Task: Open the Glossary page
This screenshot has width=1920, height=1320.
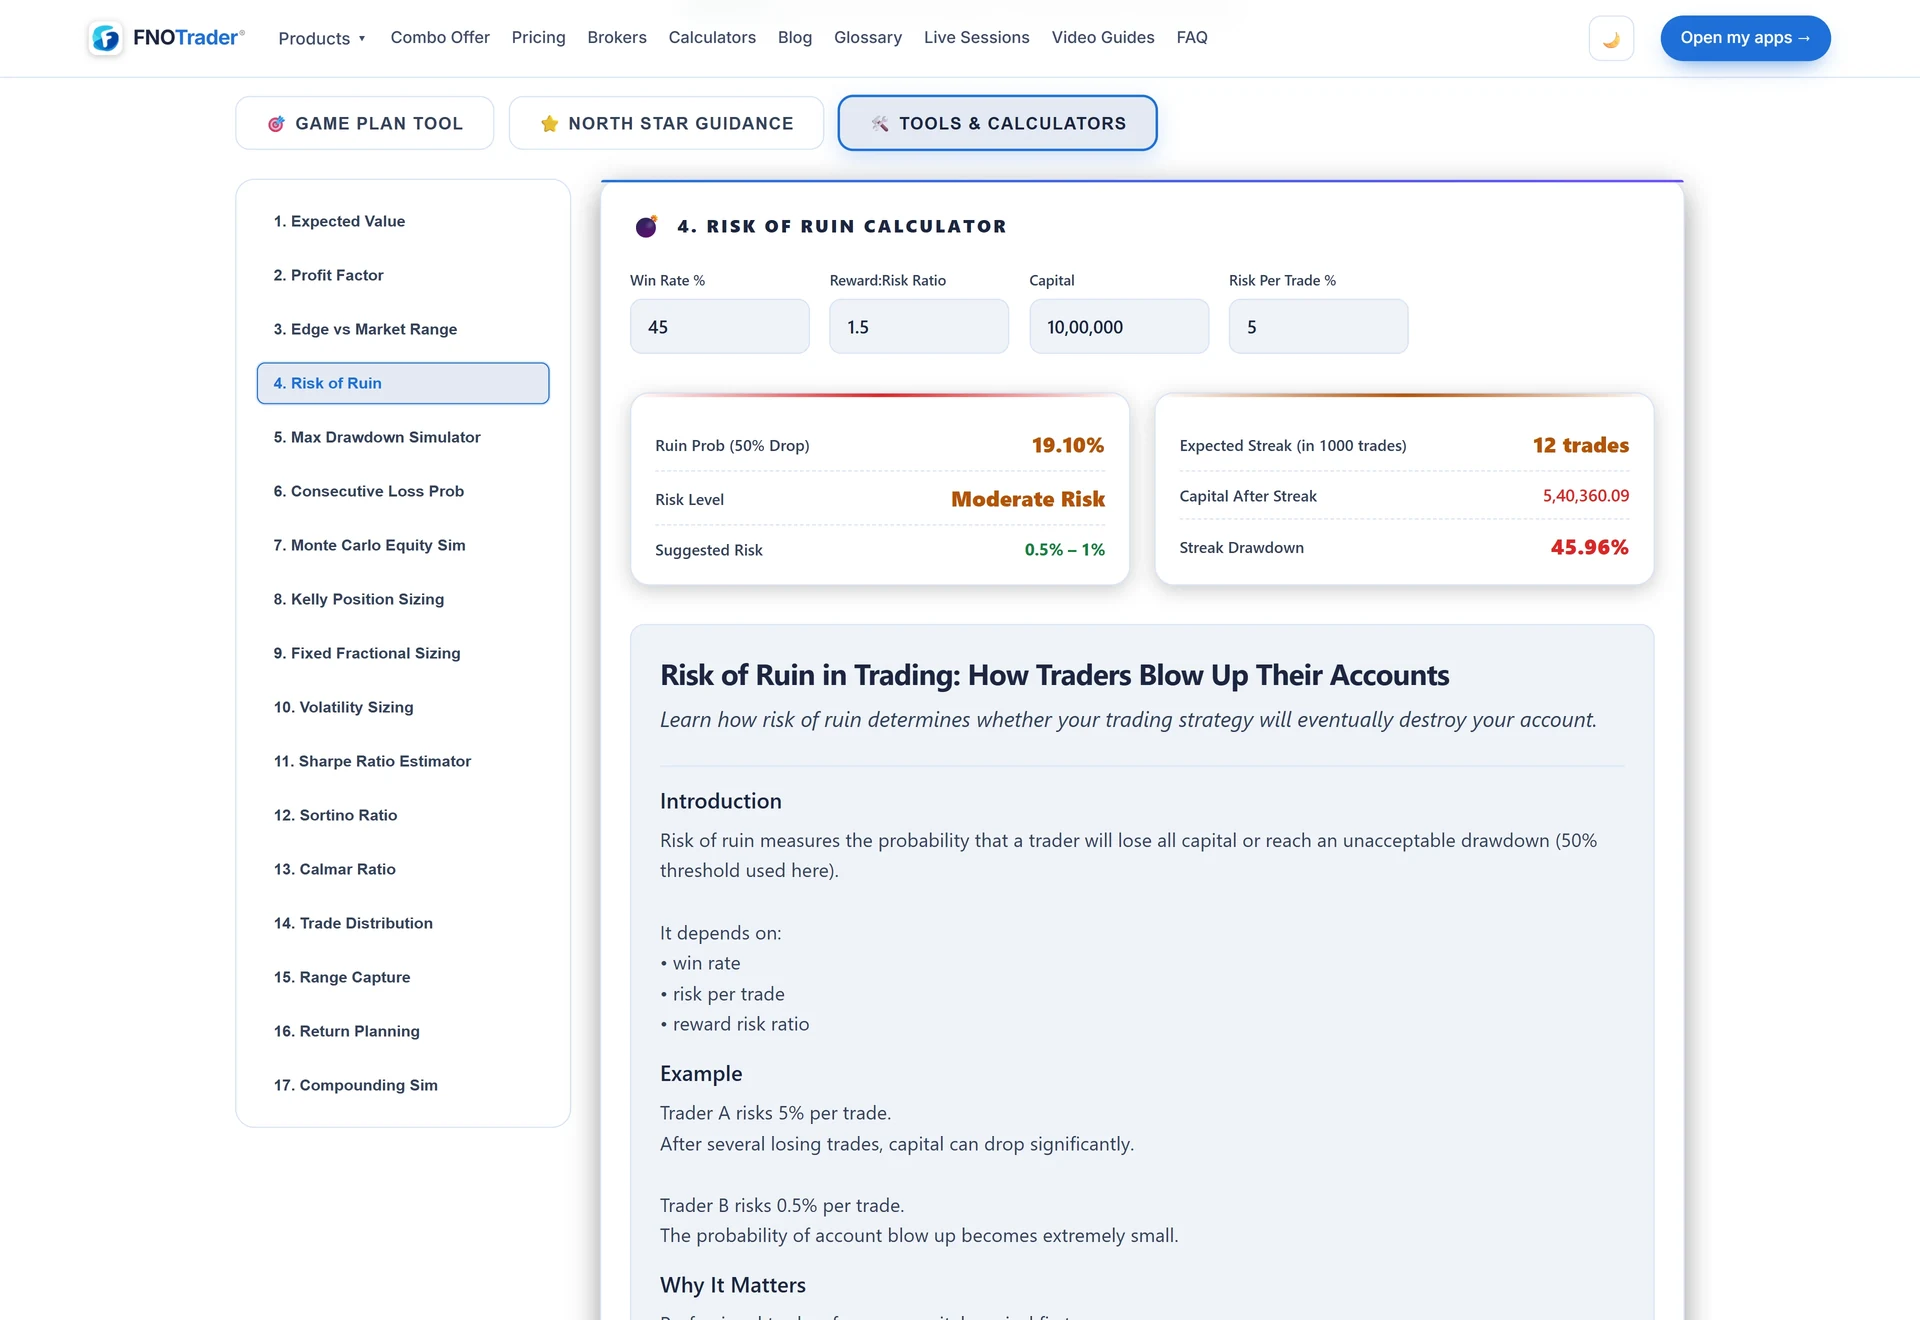Action: [868, 37]
